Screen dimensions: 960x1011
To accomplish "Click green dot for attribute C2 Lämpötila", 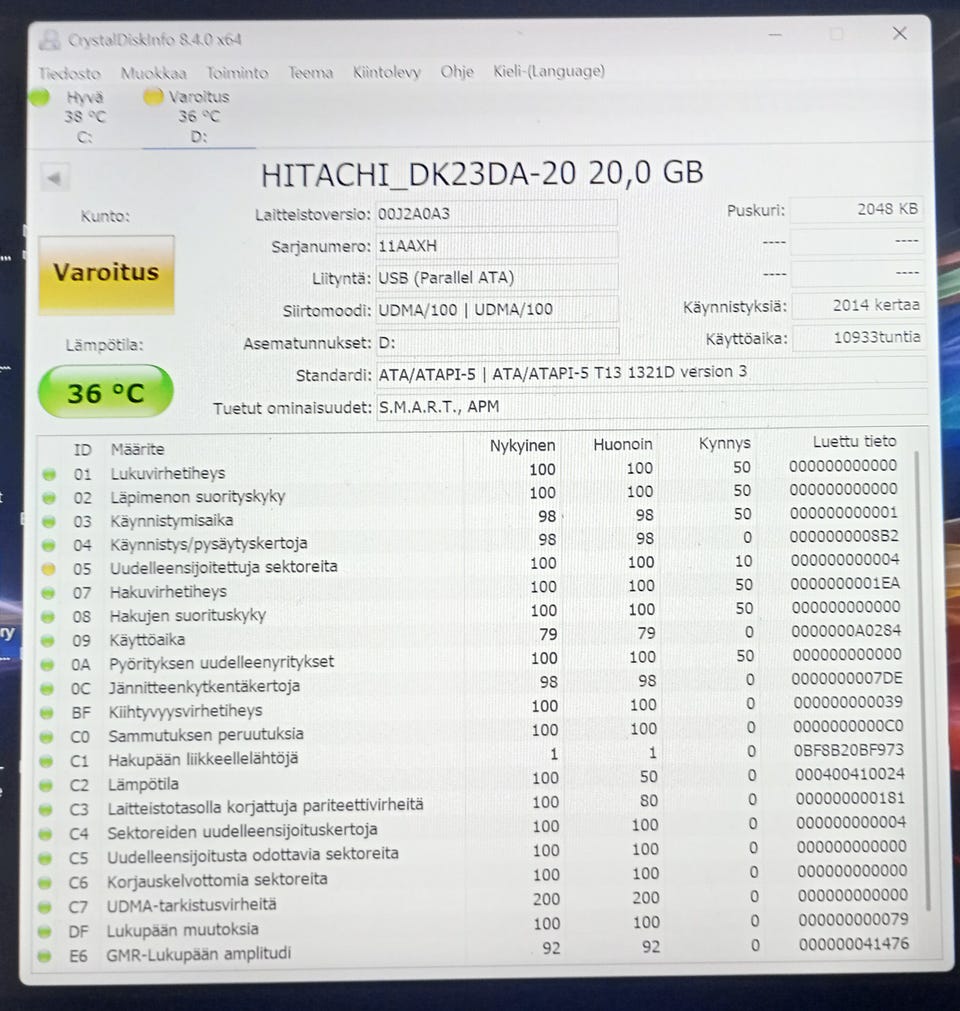I will [x=46, y=785].
